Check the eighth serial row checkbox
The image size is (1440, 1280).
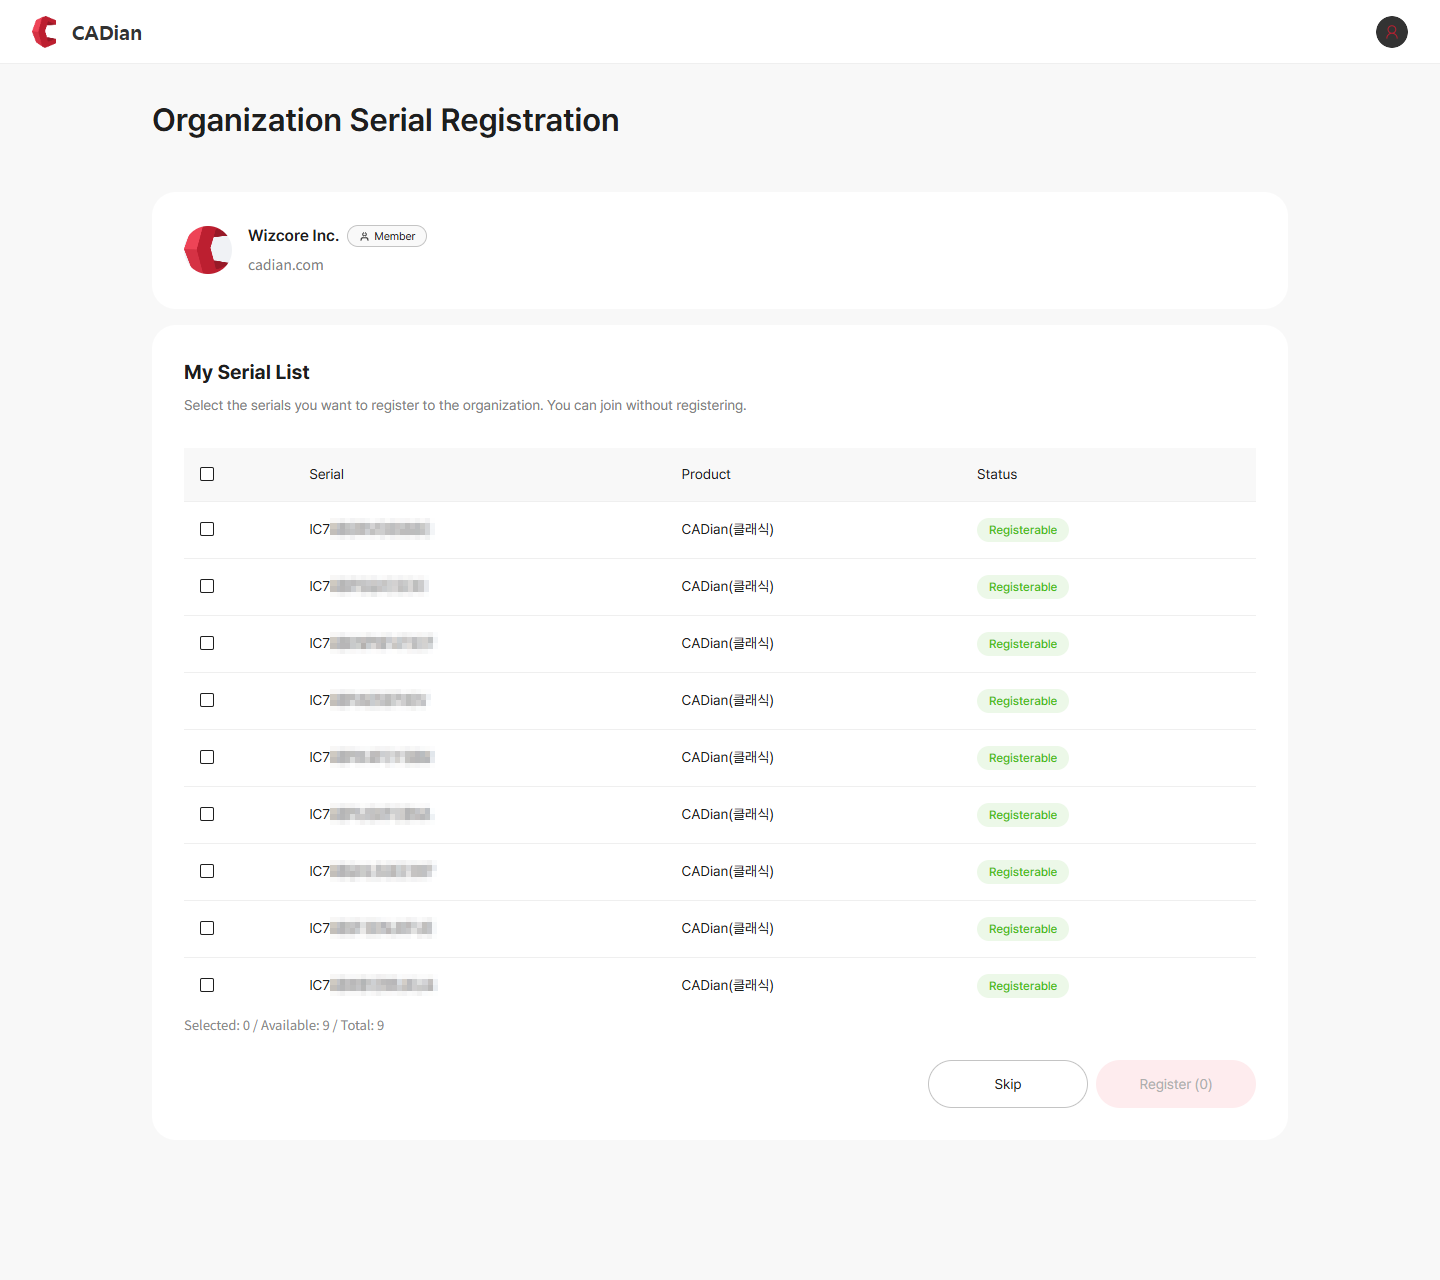pos(207,928)
